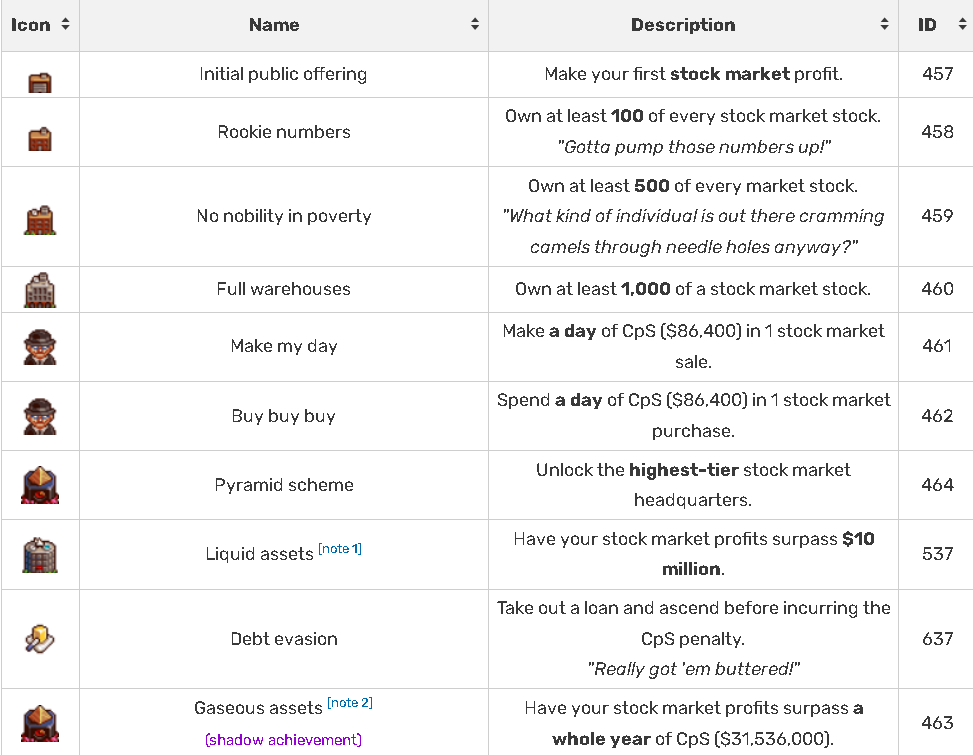Viewport: 973px width, 755px height.
Task: Click the Pyramid scheme achievement icon
Action: 40,486
